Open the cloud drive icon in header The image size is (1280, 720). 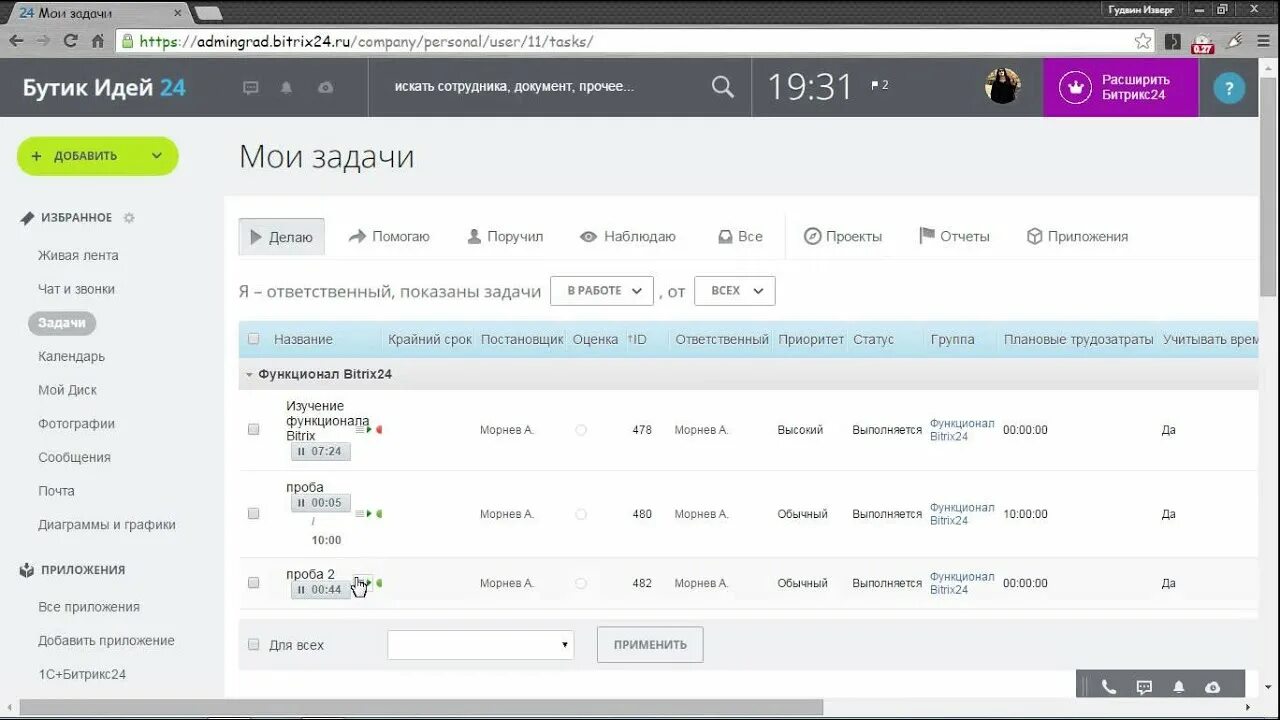click(325, 88)
